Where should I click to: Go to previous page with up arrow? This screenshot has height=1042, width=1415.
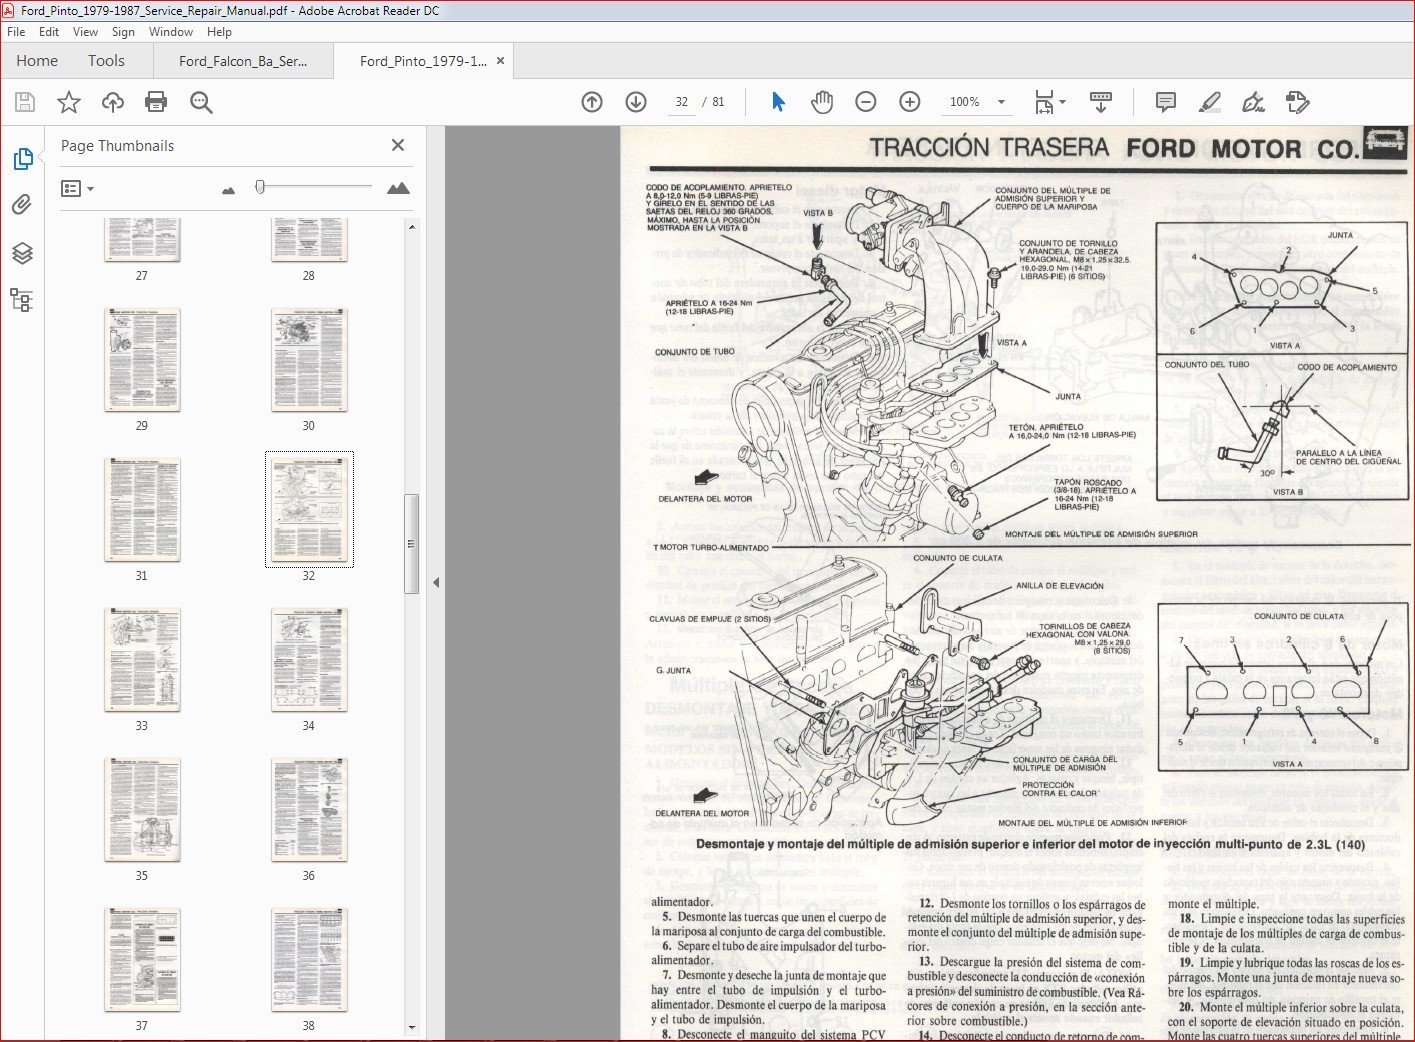pyautogui.click(x=592, y=102)
